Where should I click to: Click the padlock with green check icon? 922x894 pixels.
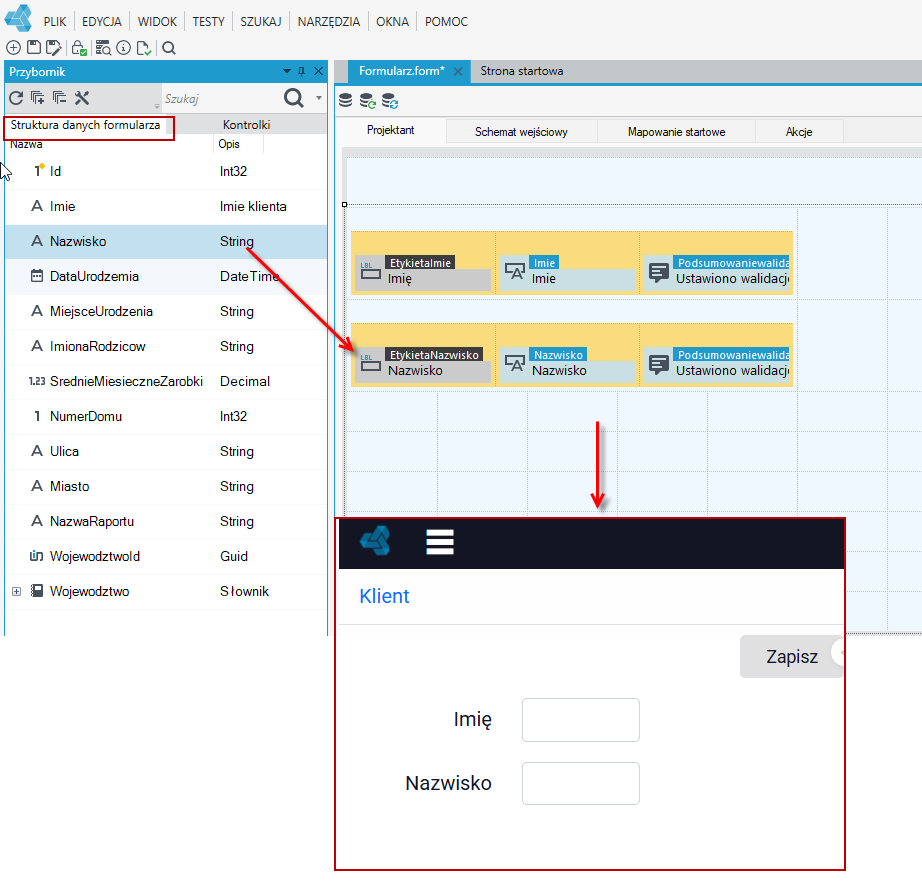click(x=79, y=48)
